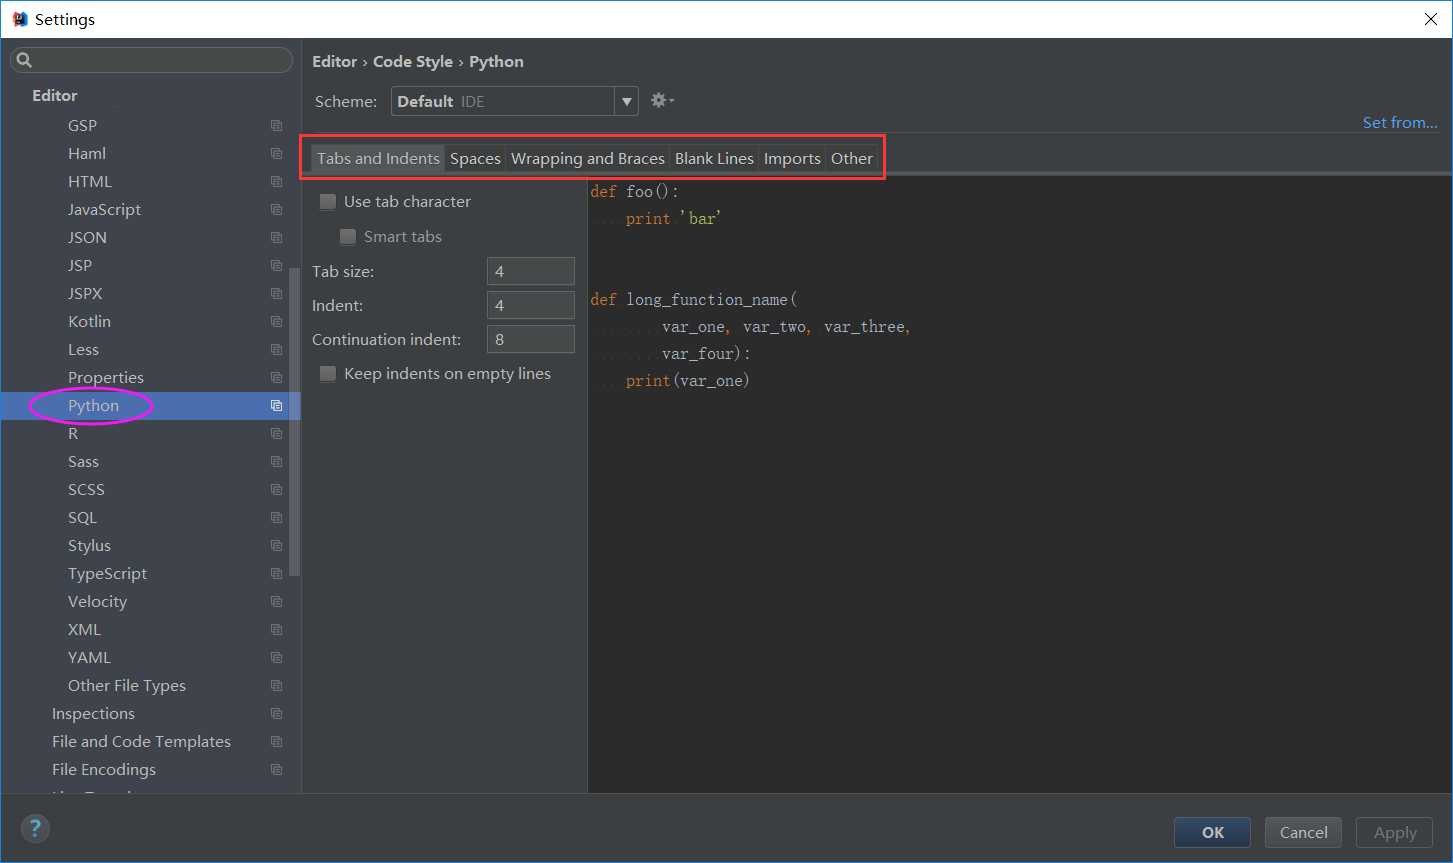The width and height of the screenshot is (1453, 863).
Task: Click the copy-settings icon beside Kotlin
Action: coord(276,322)
